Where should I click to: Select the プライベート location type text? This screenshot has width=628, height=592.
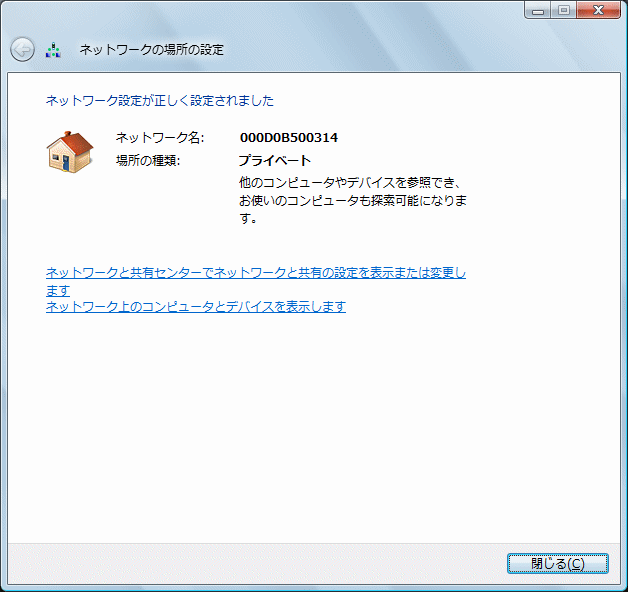[x=275, y=160]
